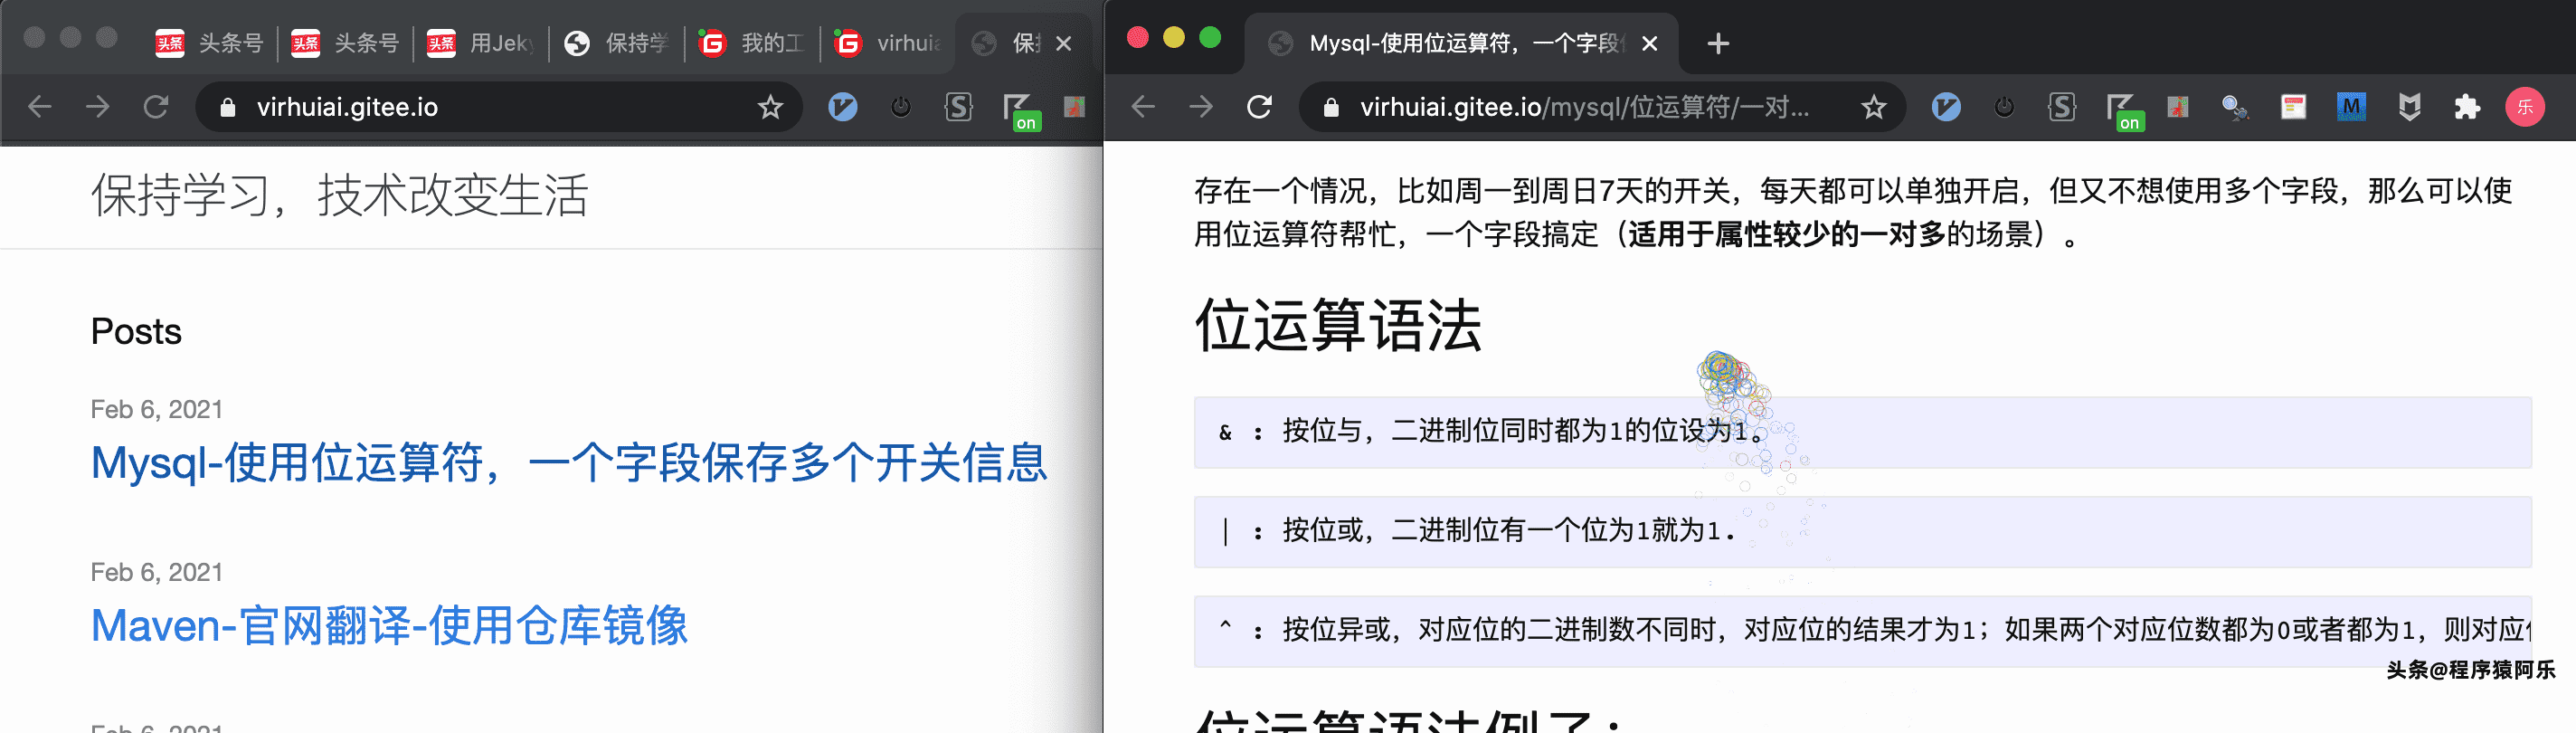This screenshot has width=2576, height=733.
Task: Open the blue V extension in left window
Action: tap(842, 107)
